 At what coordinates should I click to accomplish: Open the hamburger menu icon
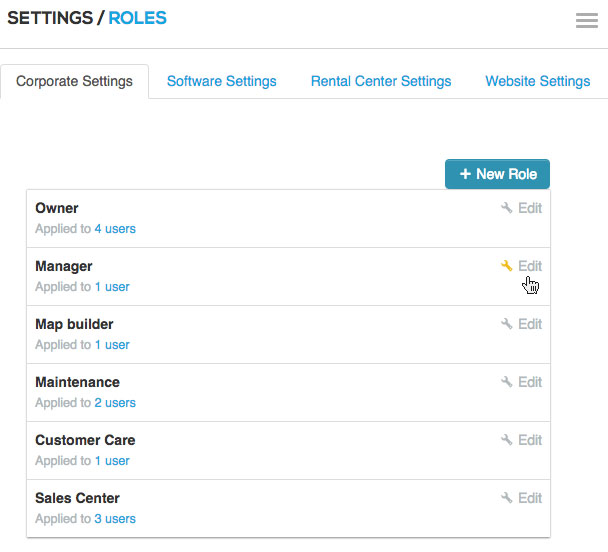[587, 21]
